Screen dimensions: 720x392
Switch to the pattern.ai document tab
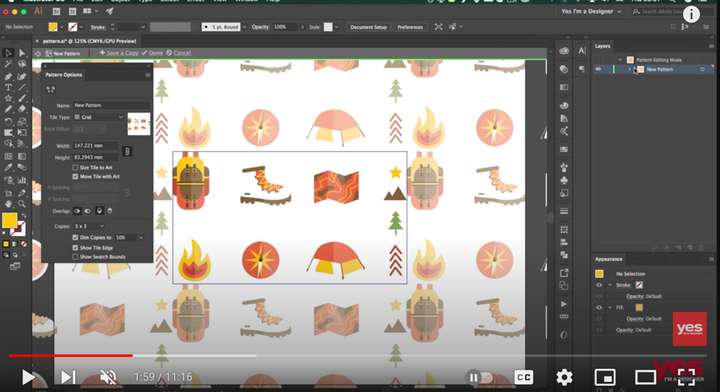click(x=90, y=41)
